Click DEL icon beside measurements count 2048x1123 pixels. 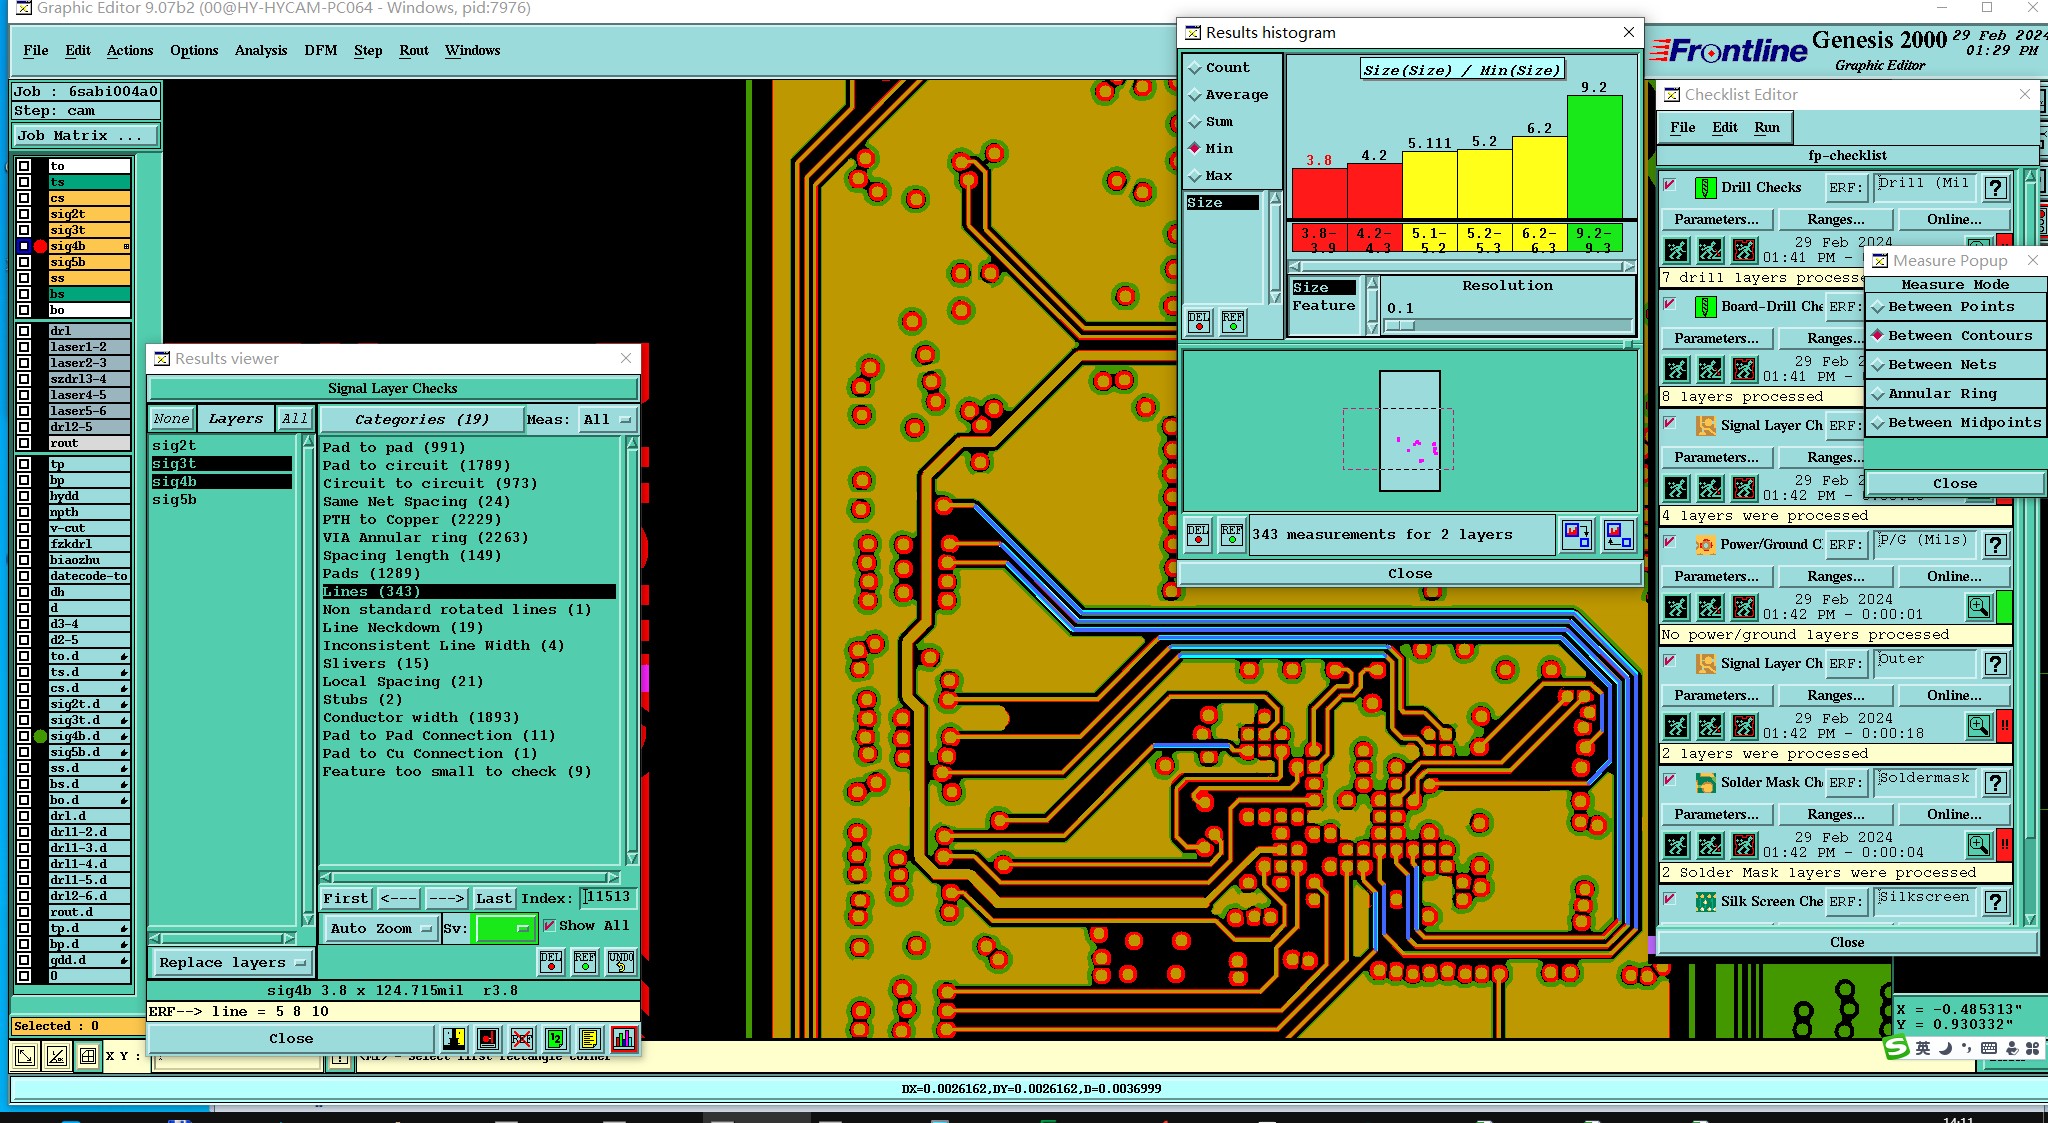(1197, 535)
